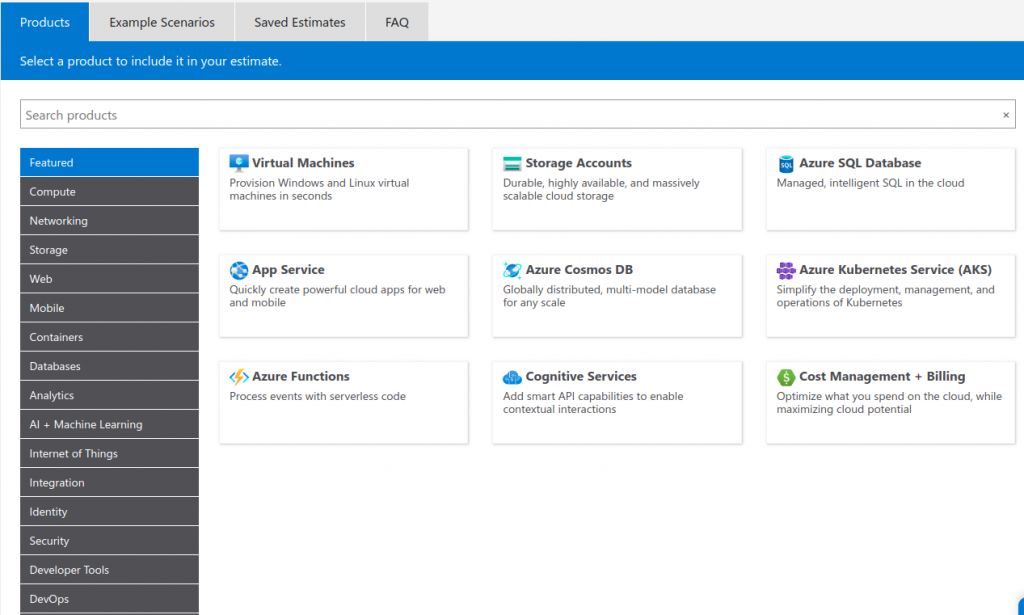Select the Web category
The image size is (1024, 615).
(x=109, y=279)
